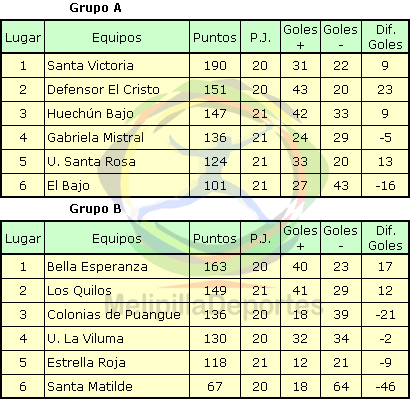Select El Bajo goal difference -16
Image resolution: width=410 pixels, height=399 pixels.
pos(385,185)
